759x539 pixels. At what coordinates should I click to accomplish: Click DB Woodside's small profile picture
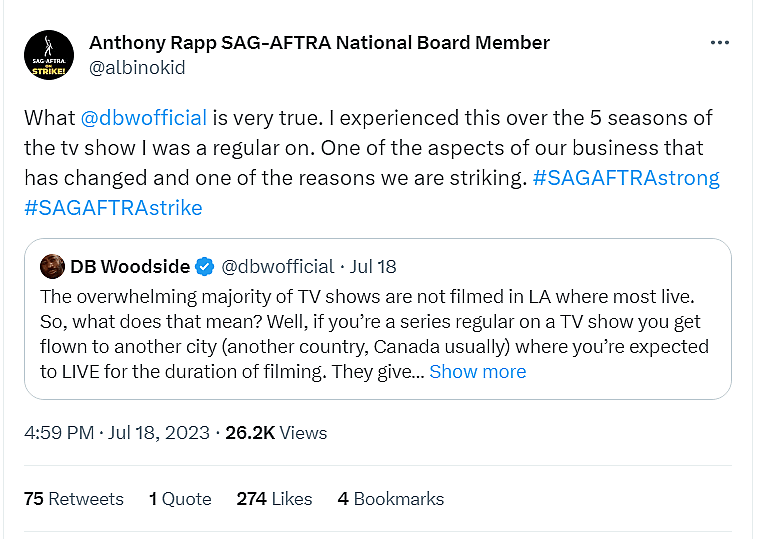coord(52,266)
